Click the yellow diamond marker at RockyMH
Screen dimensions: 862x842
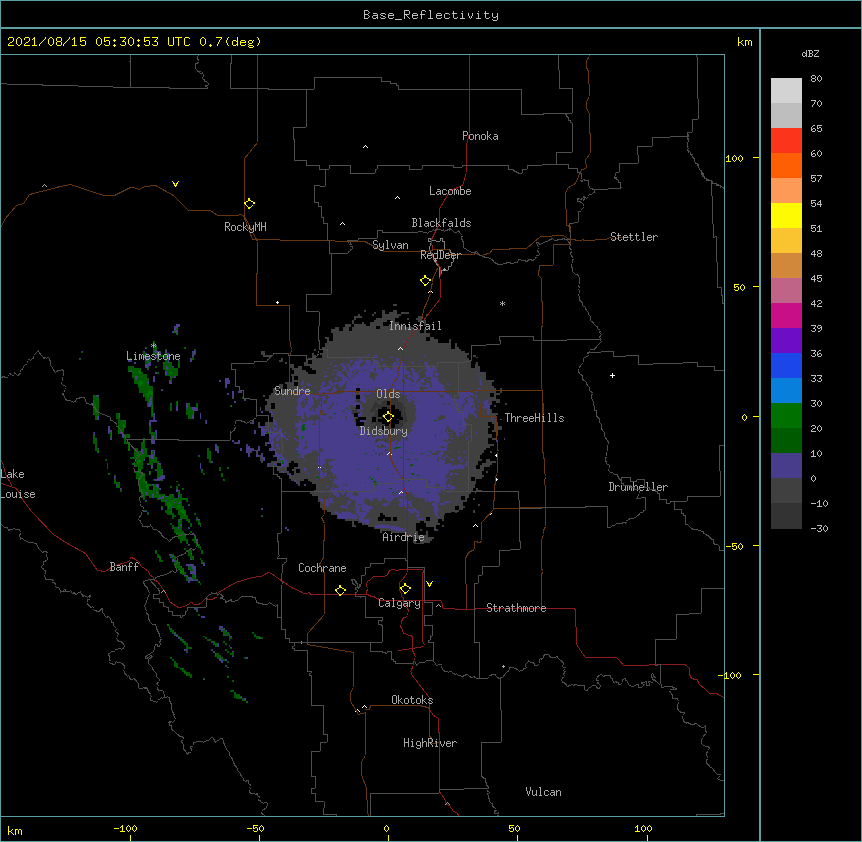(249, 204)
